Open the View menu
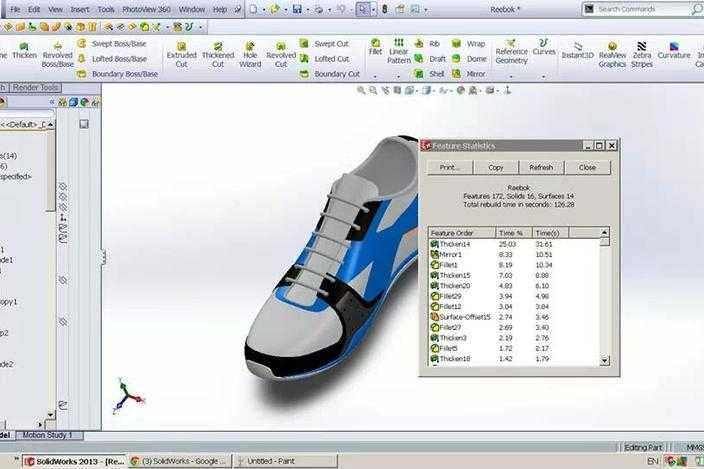The image size is (704, 469). point(56,9)
